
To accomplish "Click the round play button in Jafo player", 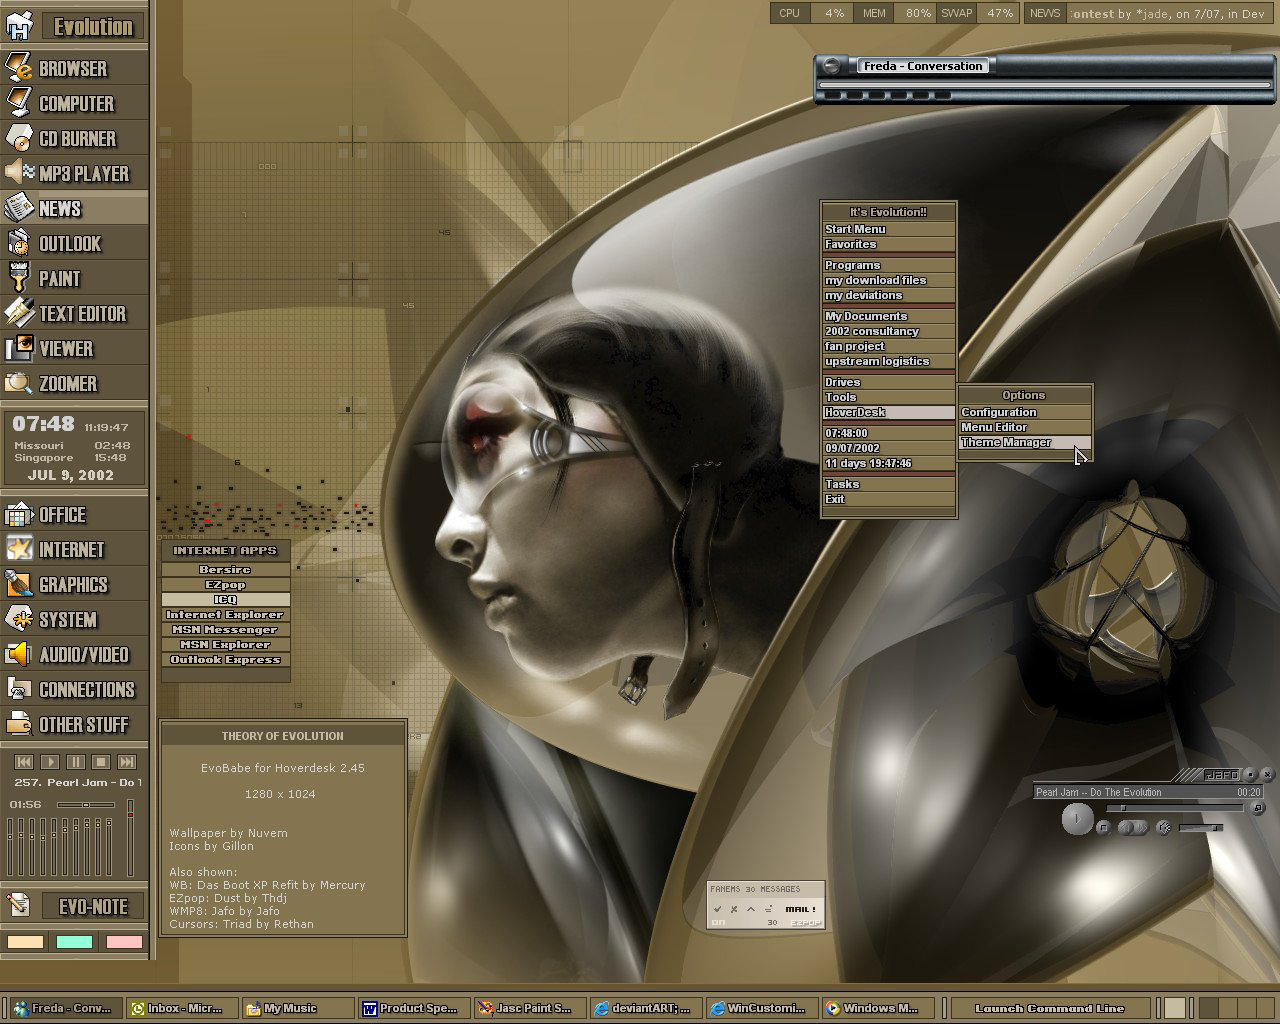I will (x=1077, y=820).
